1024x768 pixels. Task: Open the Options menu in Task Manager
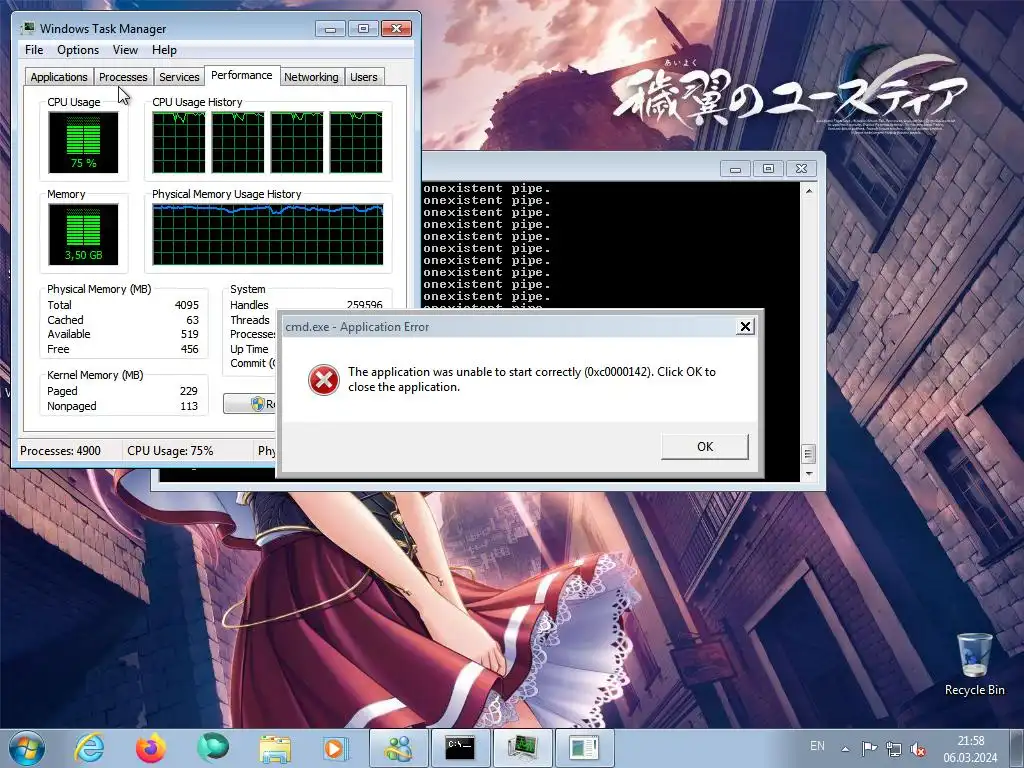click(x=78, y=50)
